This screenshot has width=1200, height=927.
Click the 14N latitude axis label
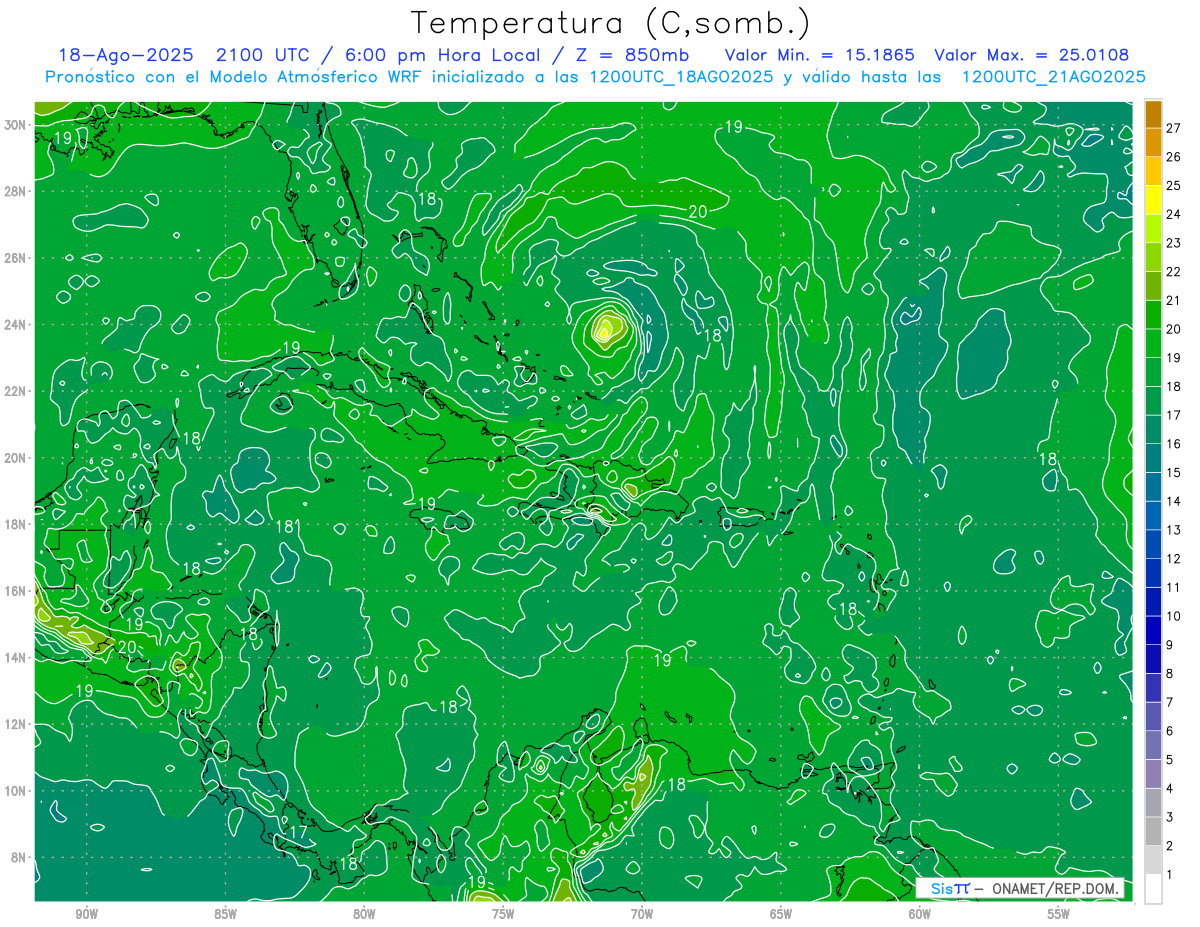[x=15, y=658]
